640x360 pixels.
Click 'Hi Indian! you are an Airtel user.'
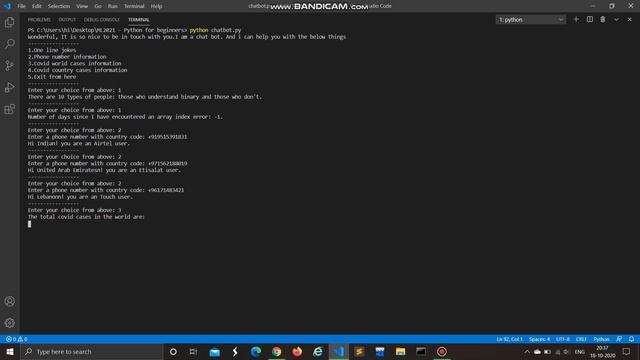[78, 143]
